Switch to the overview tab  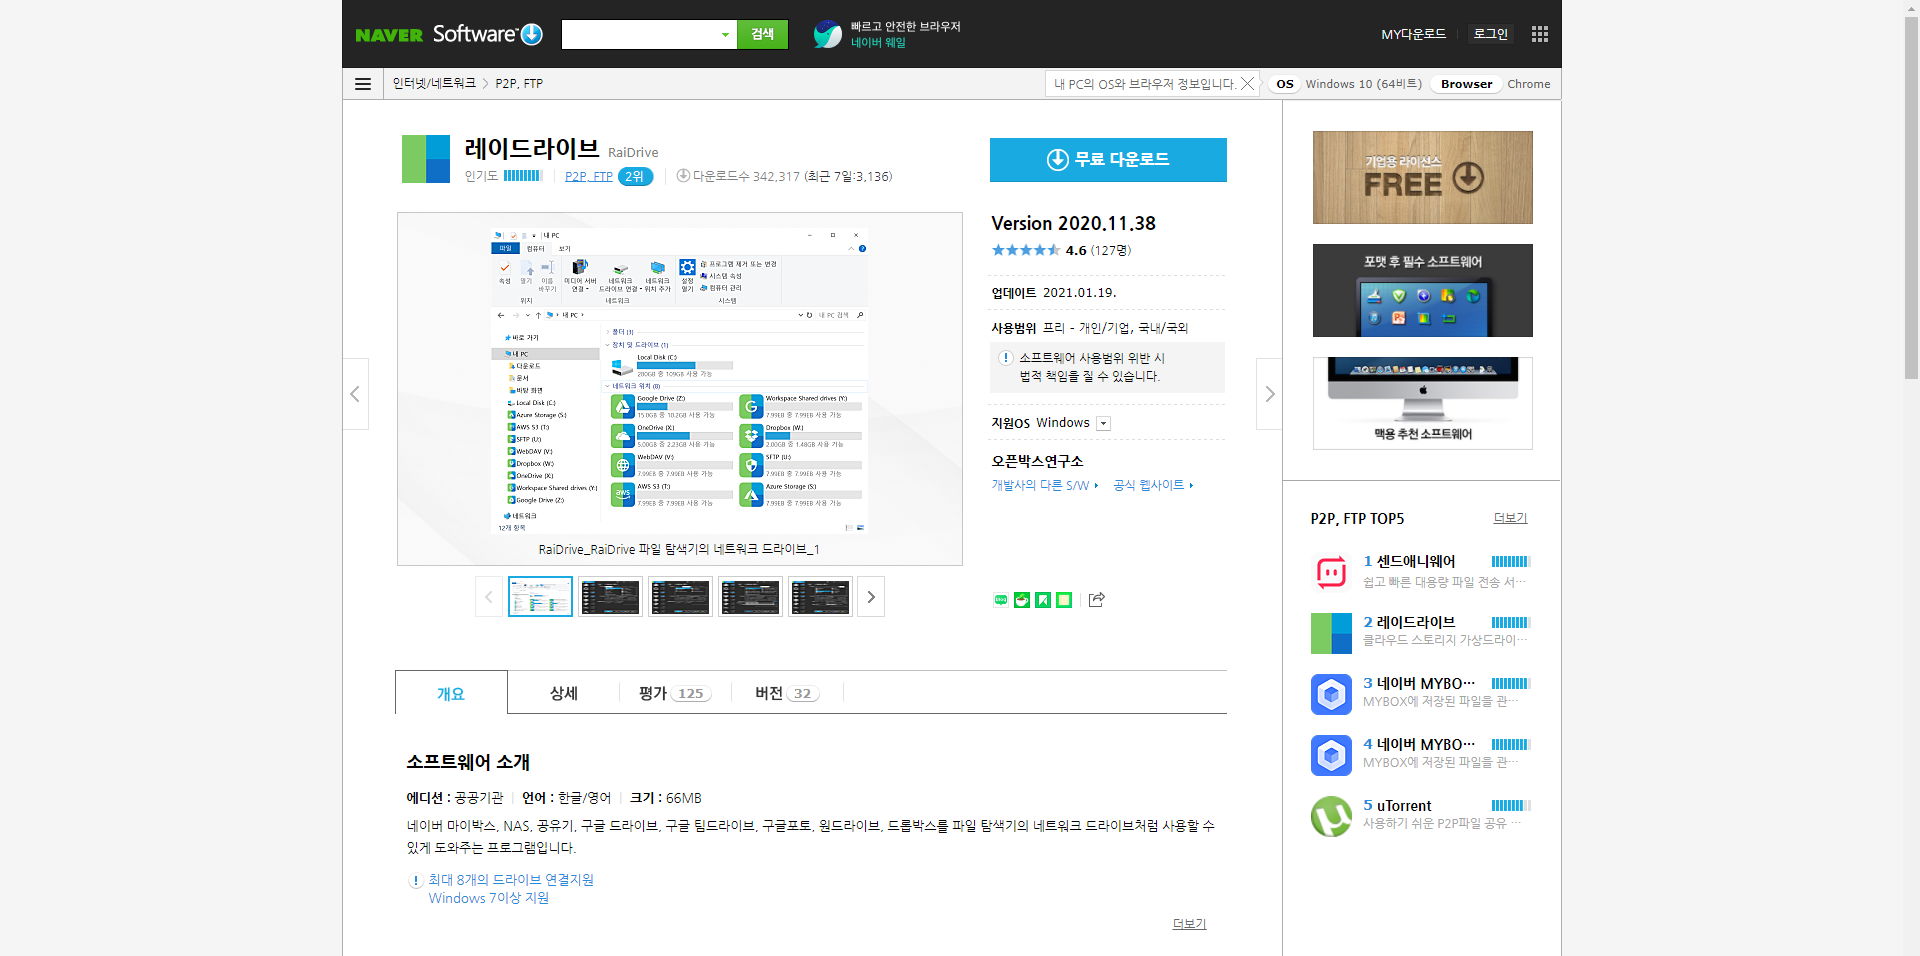pyautogui.click(x=451, y=693)
